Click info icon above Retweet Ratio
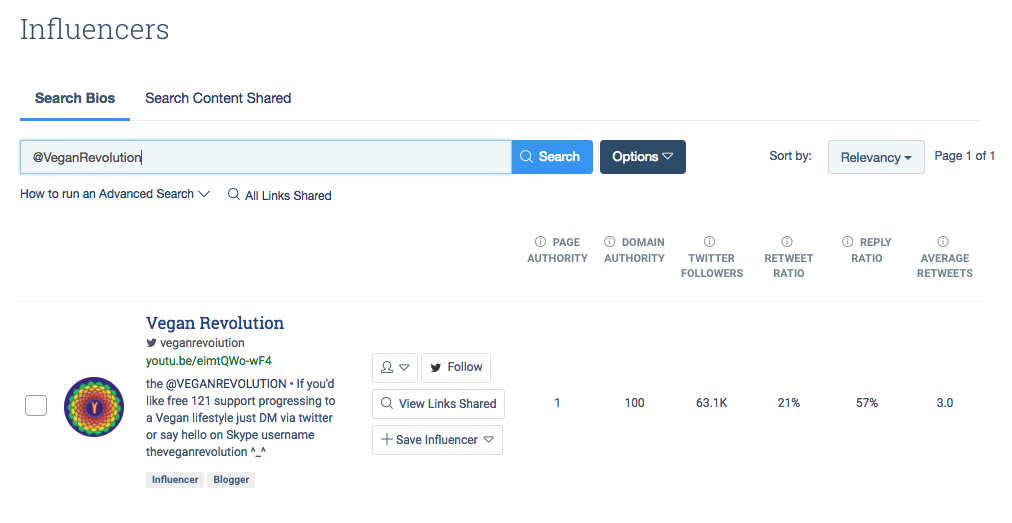The height and width of the screenshot is (523, 1012). 787,241
